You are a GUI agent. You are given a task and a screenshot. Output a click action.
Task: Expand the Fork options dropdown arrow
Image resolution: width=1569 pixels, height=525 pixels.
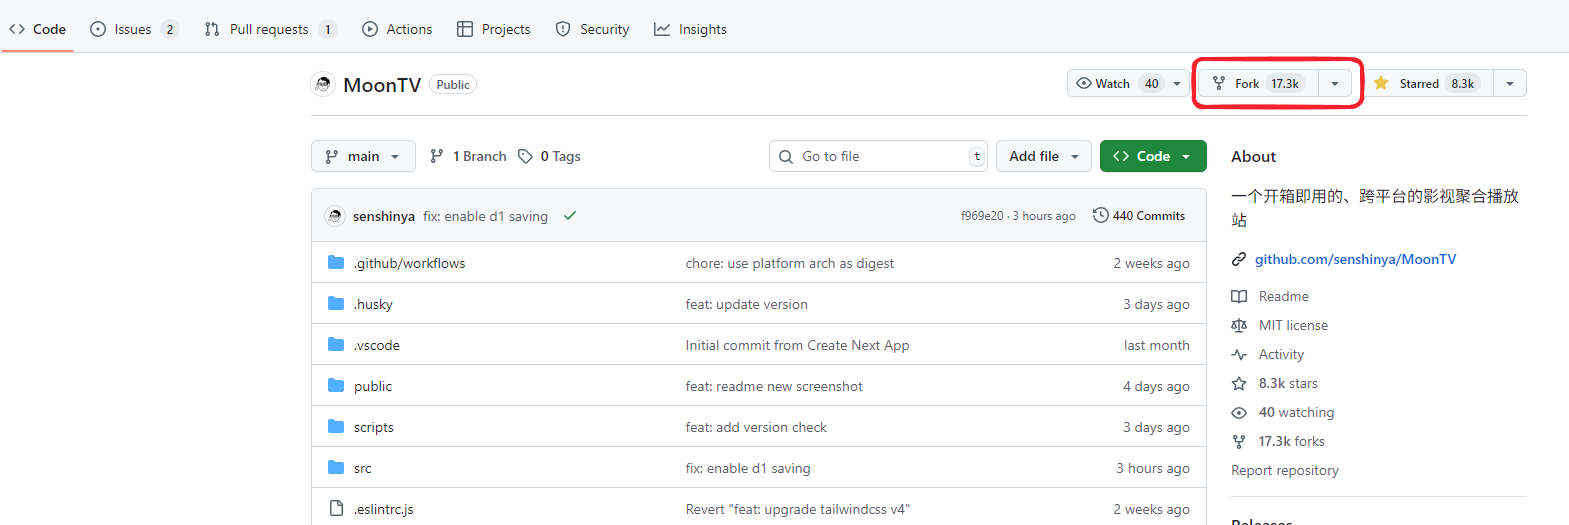coord(1335,84)
